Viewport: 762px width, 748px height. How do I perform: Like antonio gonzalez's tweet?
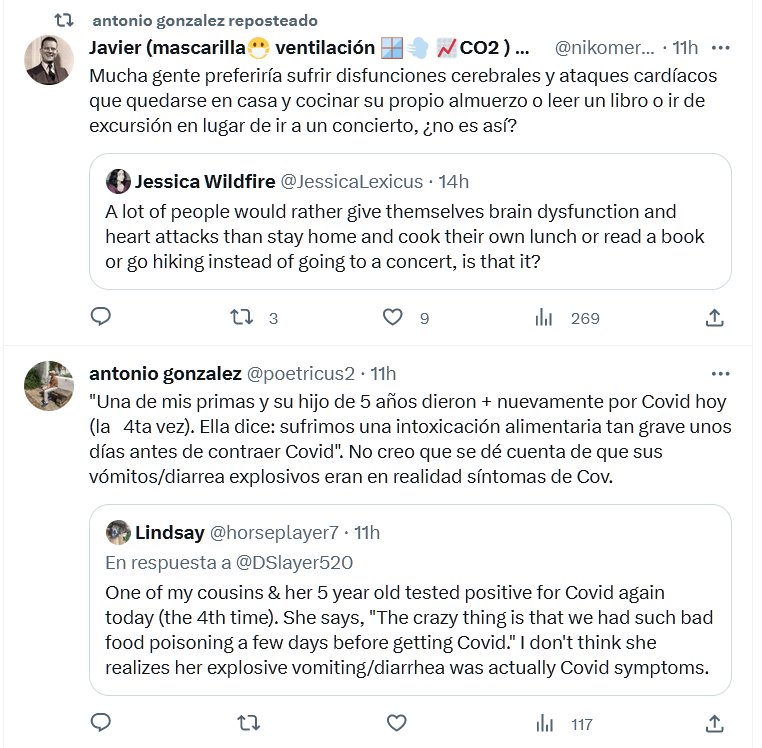(x=396, y=723)
